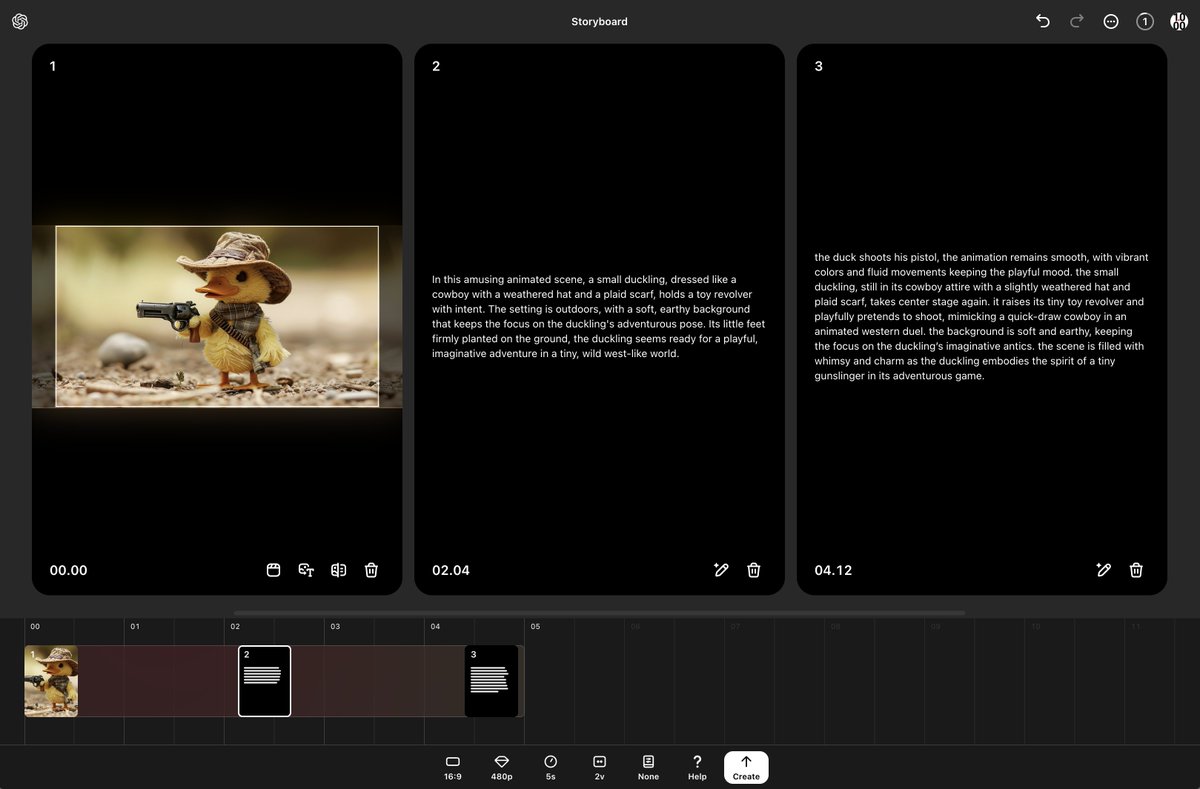Click the card 2 text starting "In this amusing animated scene"
This screenshot has width=1200, height=789.
599,316
